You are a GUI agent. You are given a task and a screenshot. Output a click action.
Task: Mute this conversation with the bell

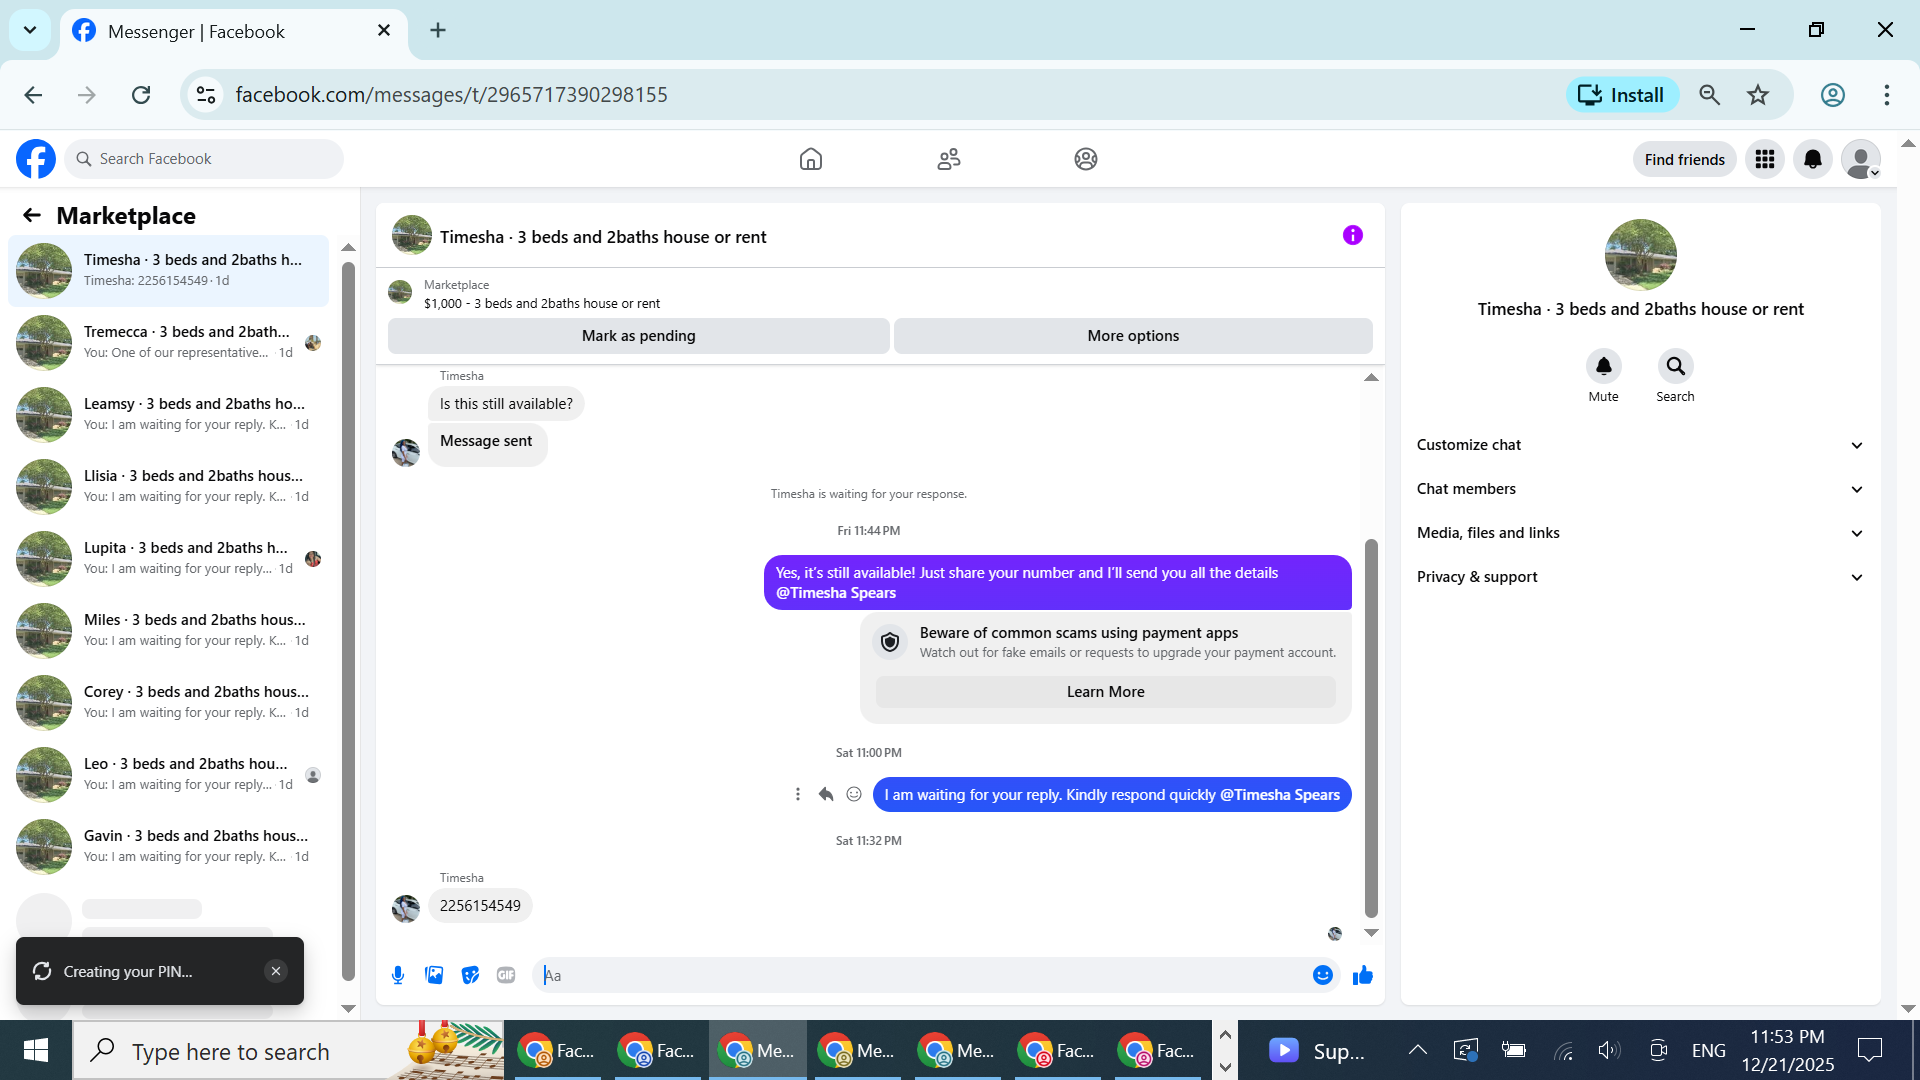coord(1604,366)
